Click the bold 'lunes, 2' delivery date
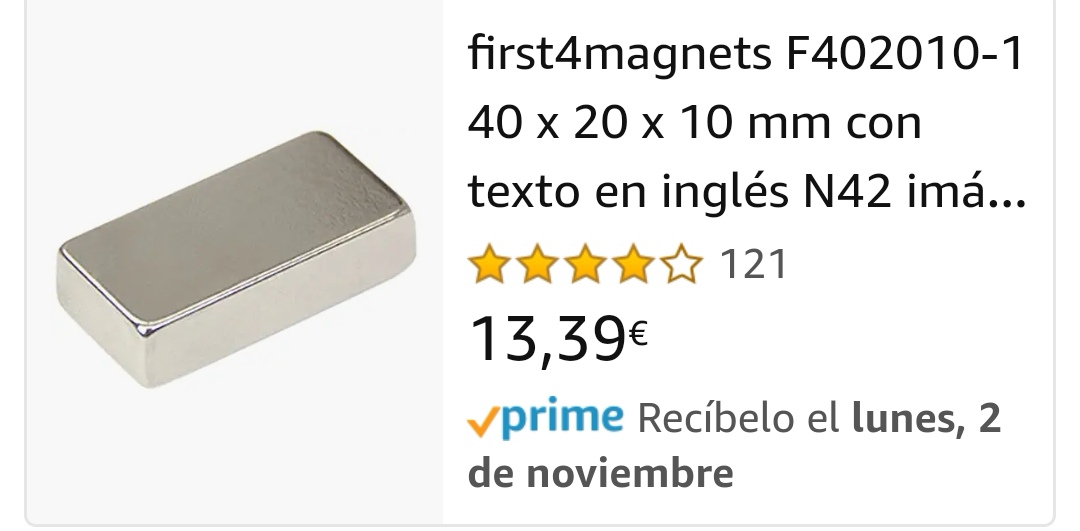The width and height of the screenshot is (1080, 531). 926,418
